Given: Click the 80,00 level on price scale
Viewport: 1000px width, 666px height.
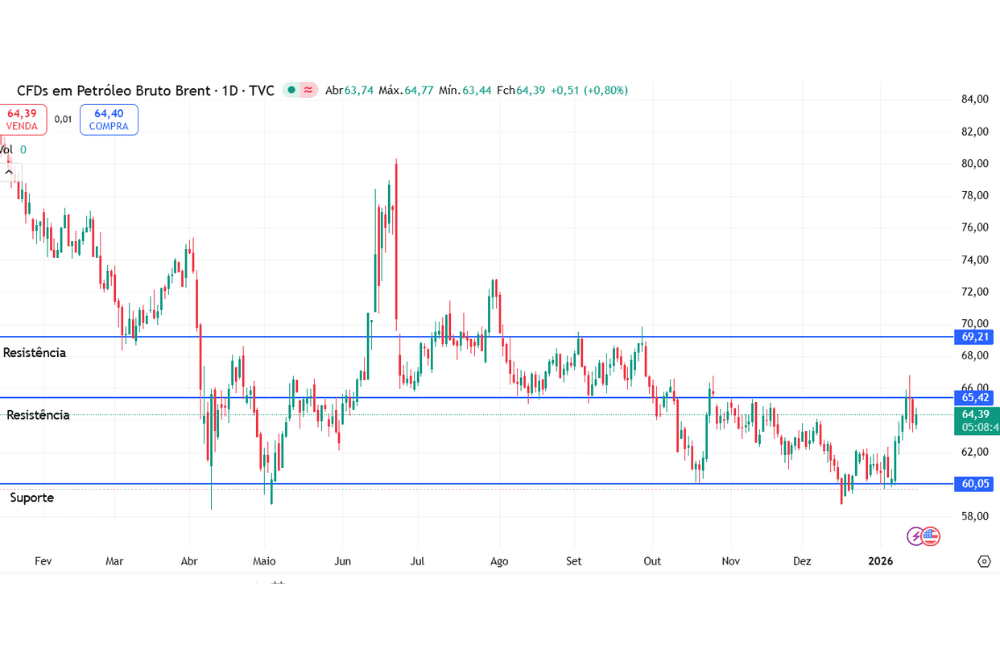Looking at the screenshot, I should pos(974,163).
